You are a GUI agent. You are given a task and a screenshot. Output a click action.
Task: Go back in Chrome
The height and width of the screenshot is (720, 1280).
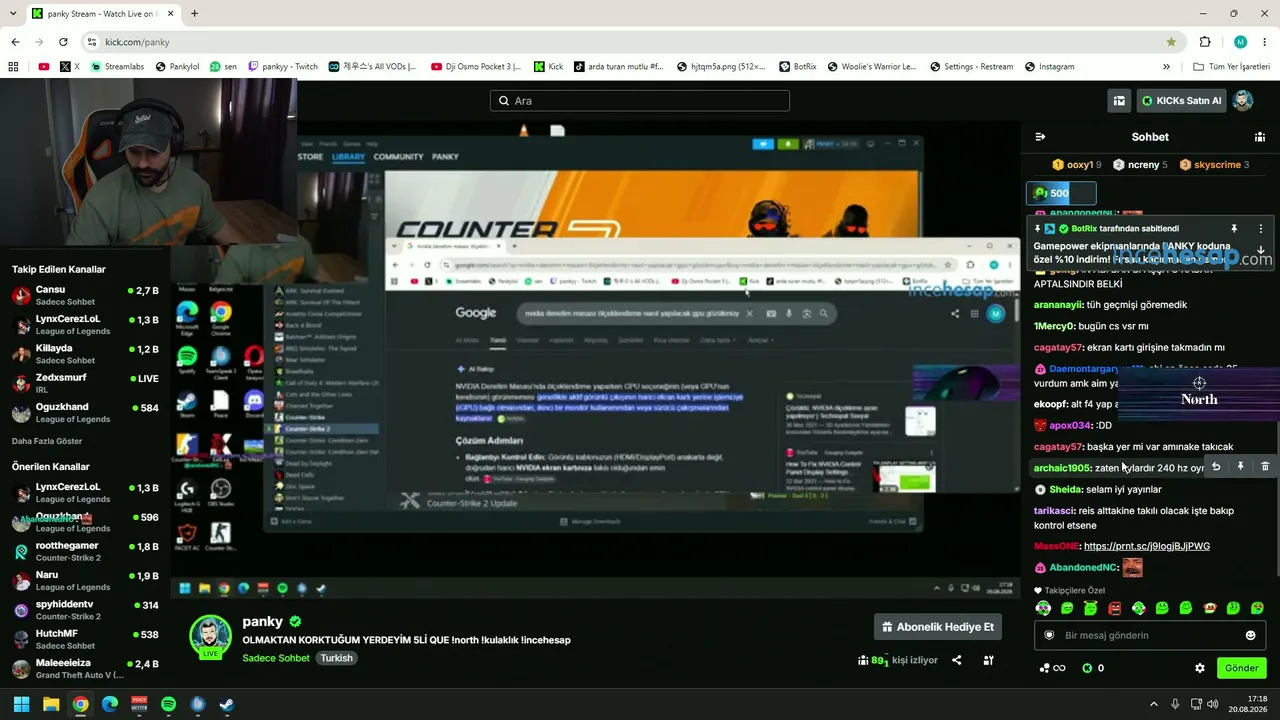point(15,42)
